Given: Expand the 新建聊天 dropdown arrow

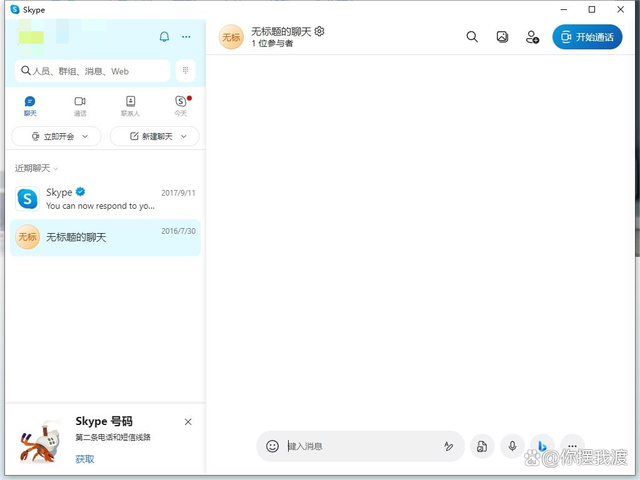Looking at the screenshot, I should [184, 136].
